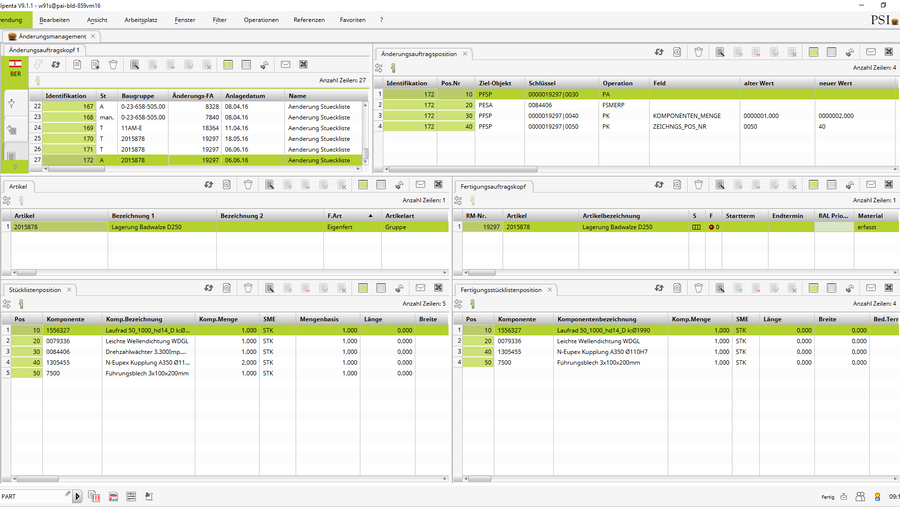Toggle green table view in Stücklistenposition toolbar
900x507 pixels.
[363, 288]
